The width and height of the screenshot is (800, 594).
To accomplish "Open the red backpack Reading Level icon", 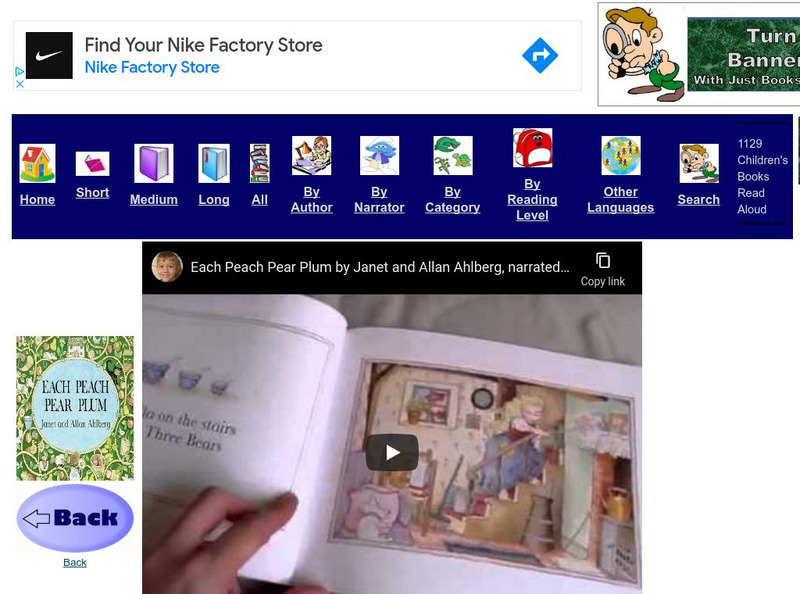I will tap(532, 147).
